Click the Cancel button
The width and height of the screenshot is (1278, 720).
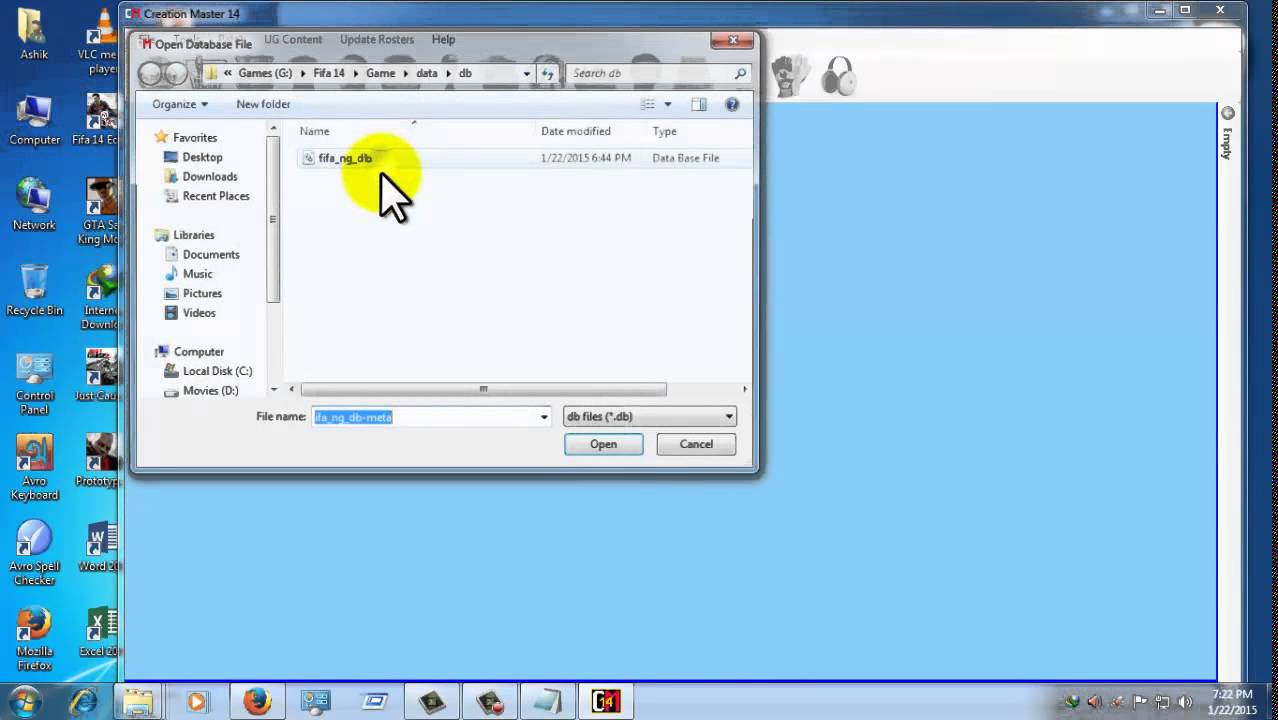pyautogui.click(x=696, y=444)
